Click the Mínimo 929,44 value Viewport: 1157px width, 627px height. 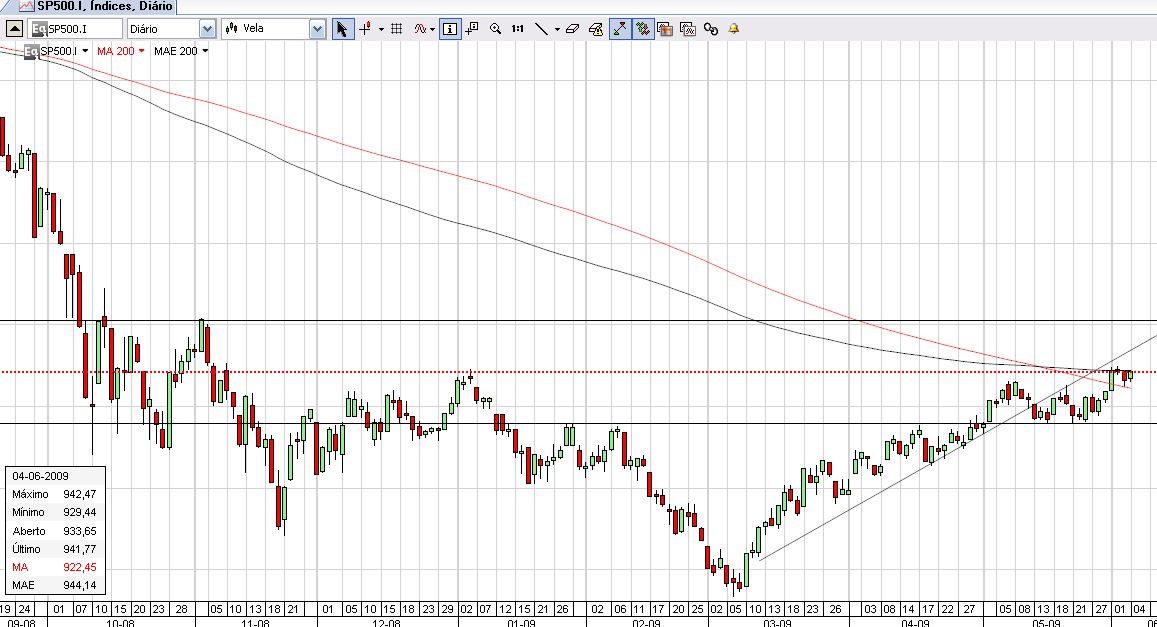click(80, 512)
